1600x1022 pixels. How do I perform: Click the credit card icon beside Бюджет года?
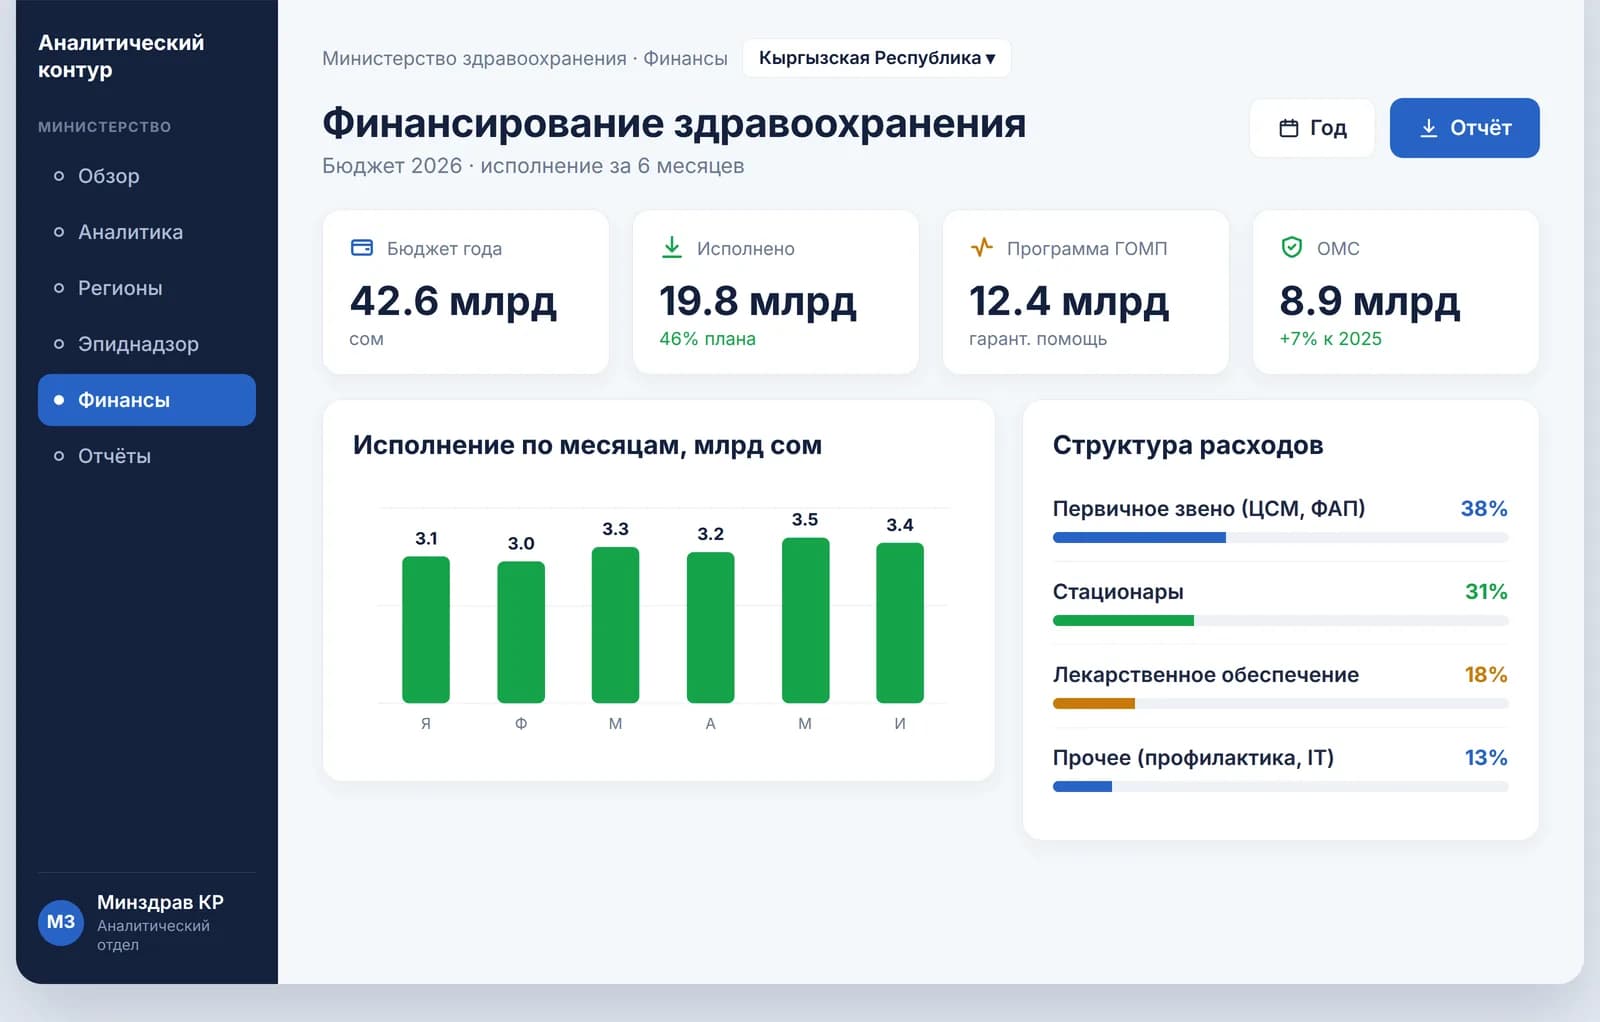[x=362, y=247]
